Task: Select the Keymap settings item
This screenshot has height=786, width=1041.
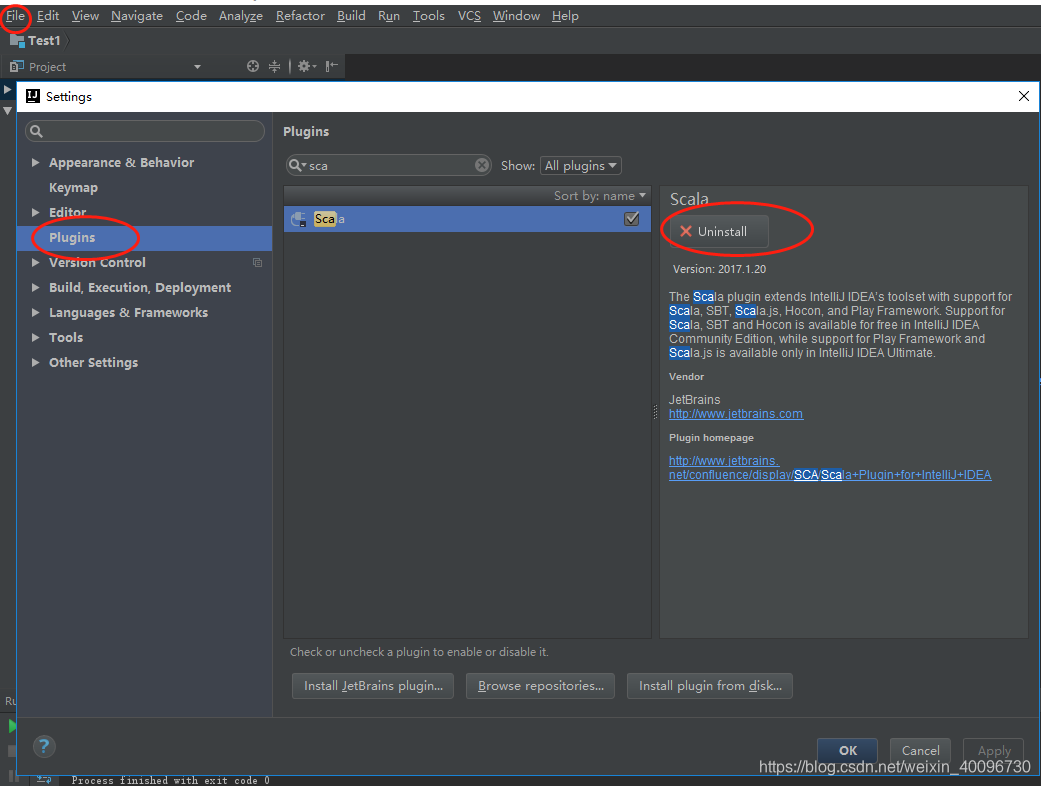Action: (x=73, y=188)
